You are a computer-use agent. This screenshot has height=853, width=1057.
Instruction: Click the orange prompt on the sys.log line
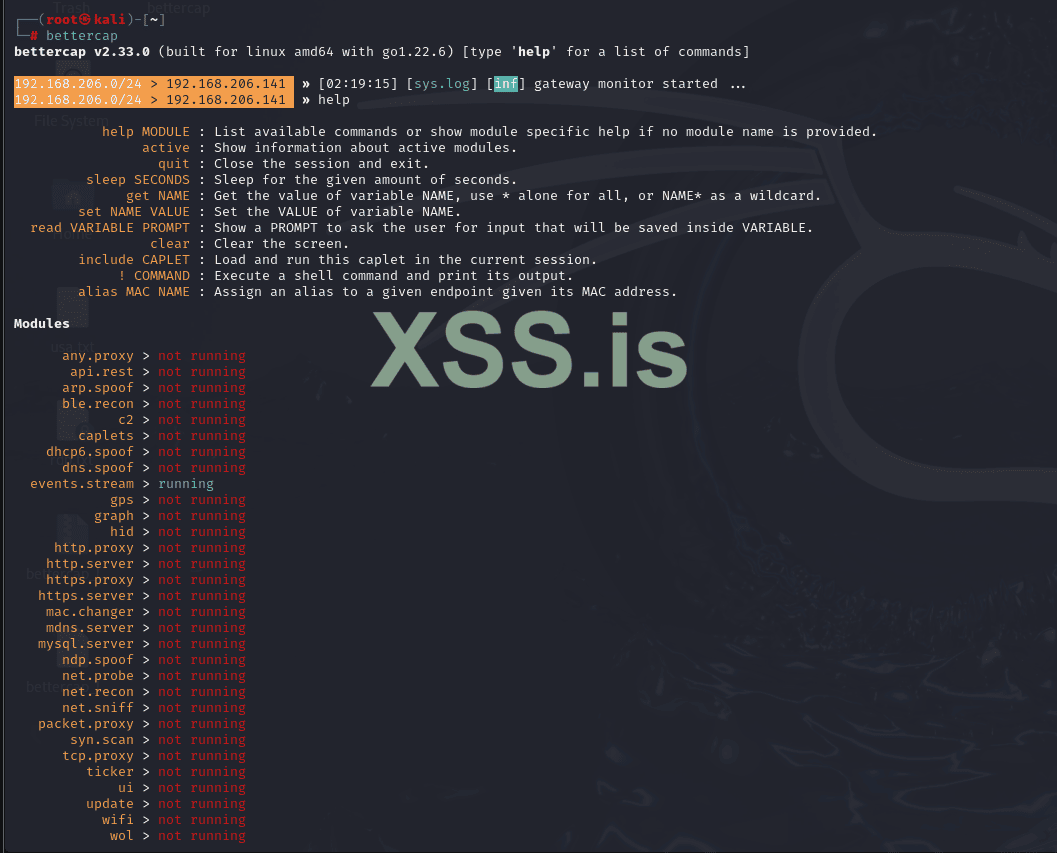pos(154,84)
